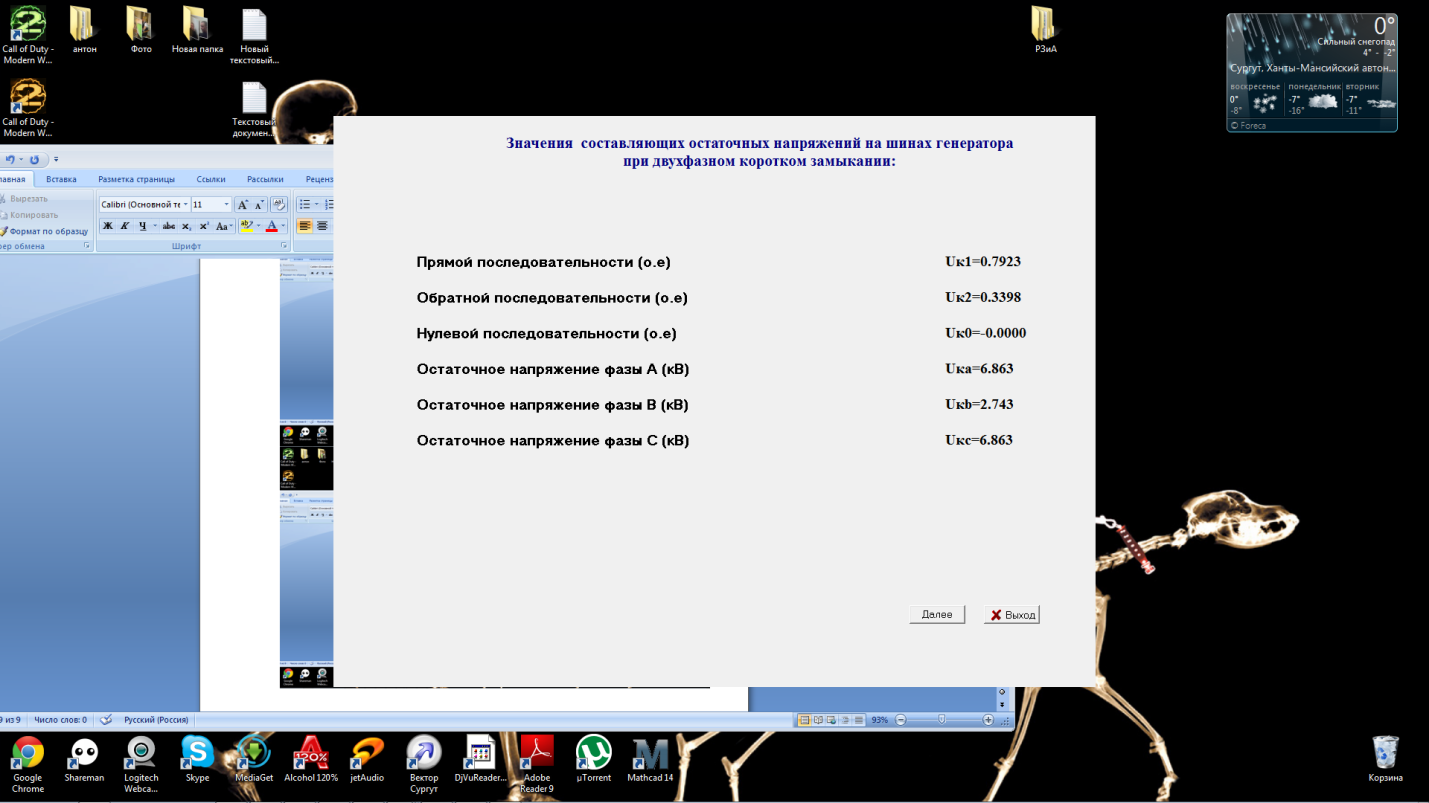Open the Вставка ribbon tab

[x=61, y=179]
